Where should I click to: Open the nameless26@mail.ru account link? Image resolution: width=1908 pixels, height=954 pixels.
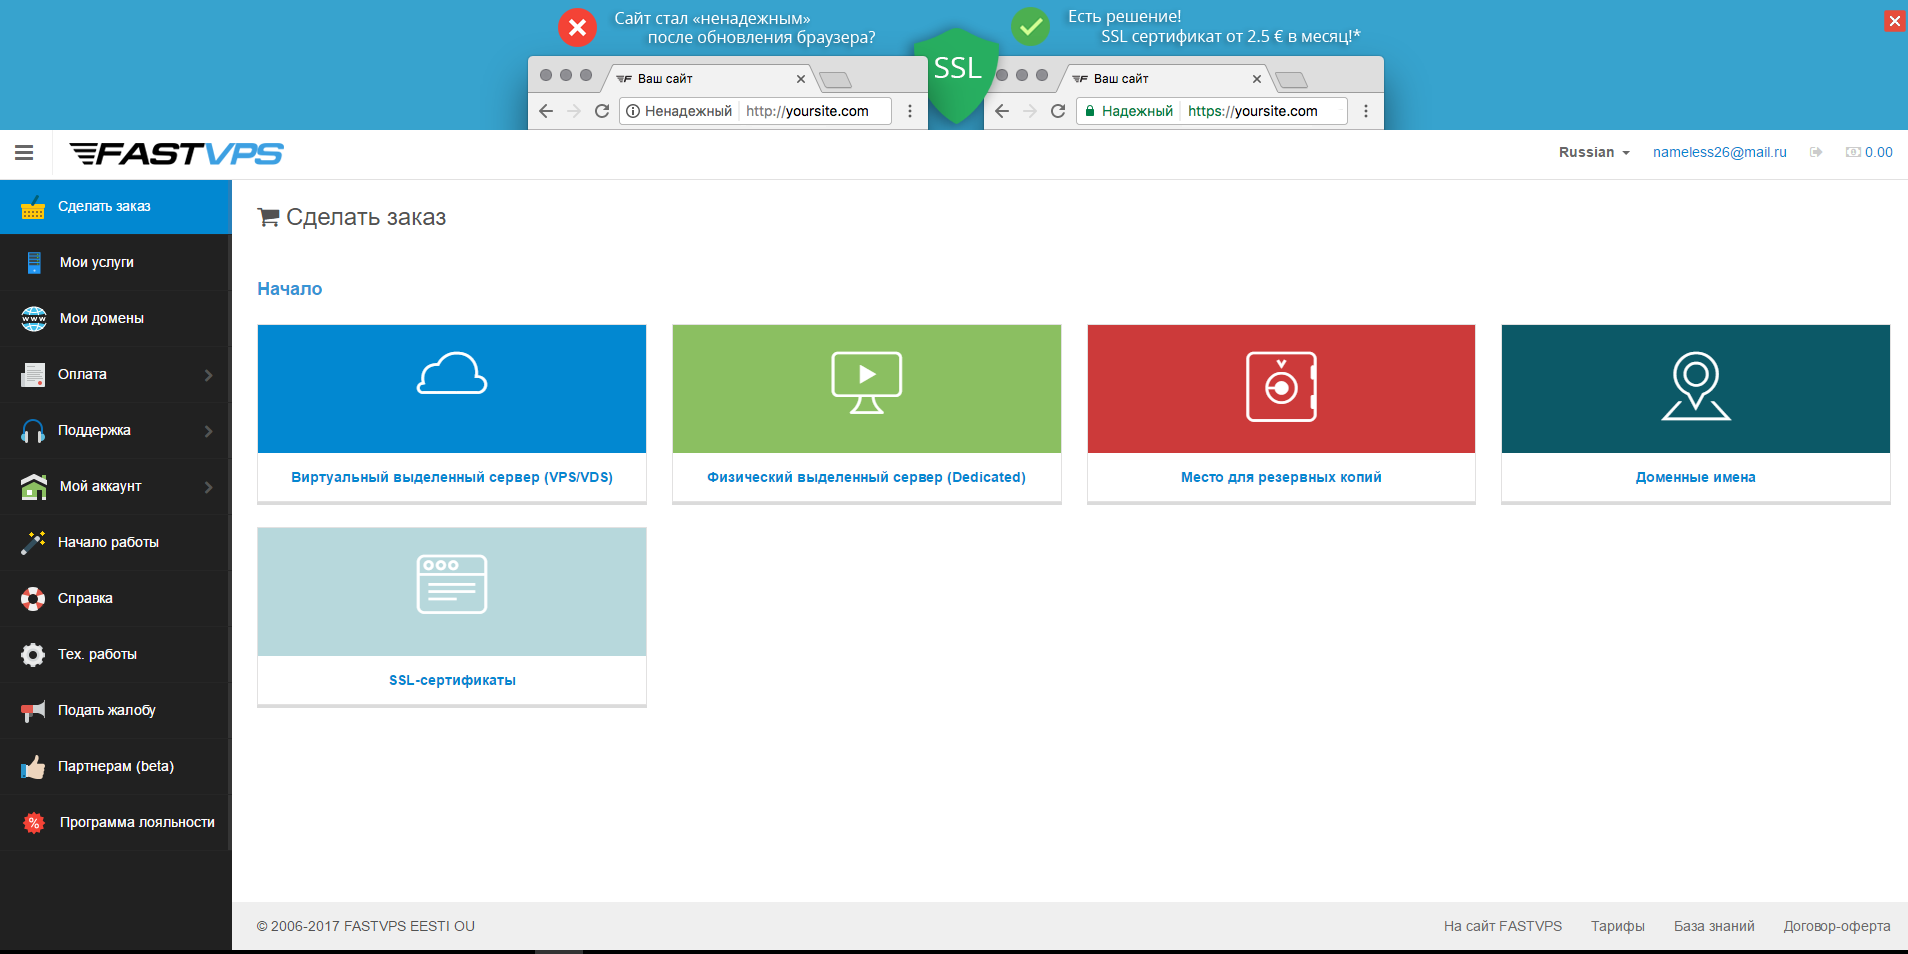tap(1719, 152)
